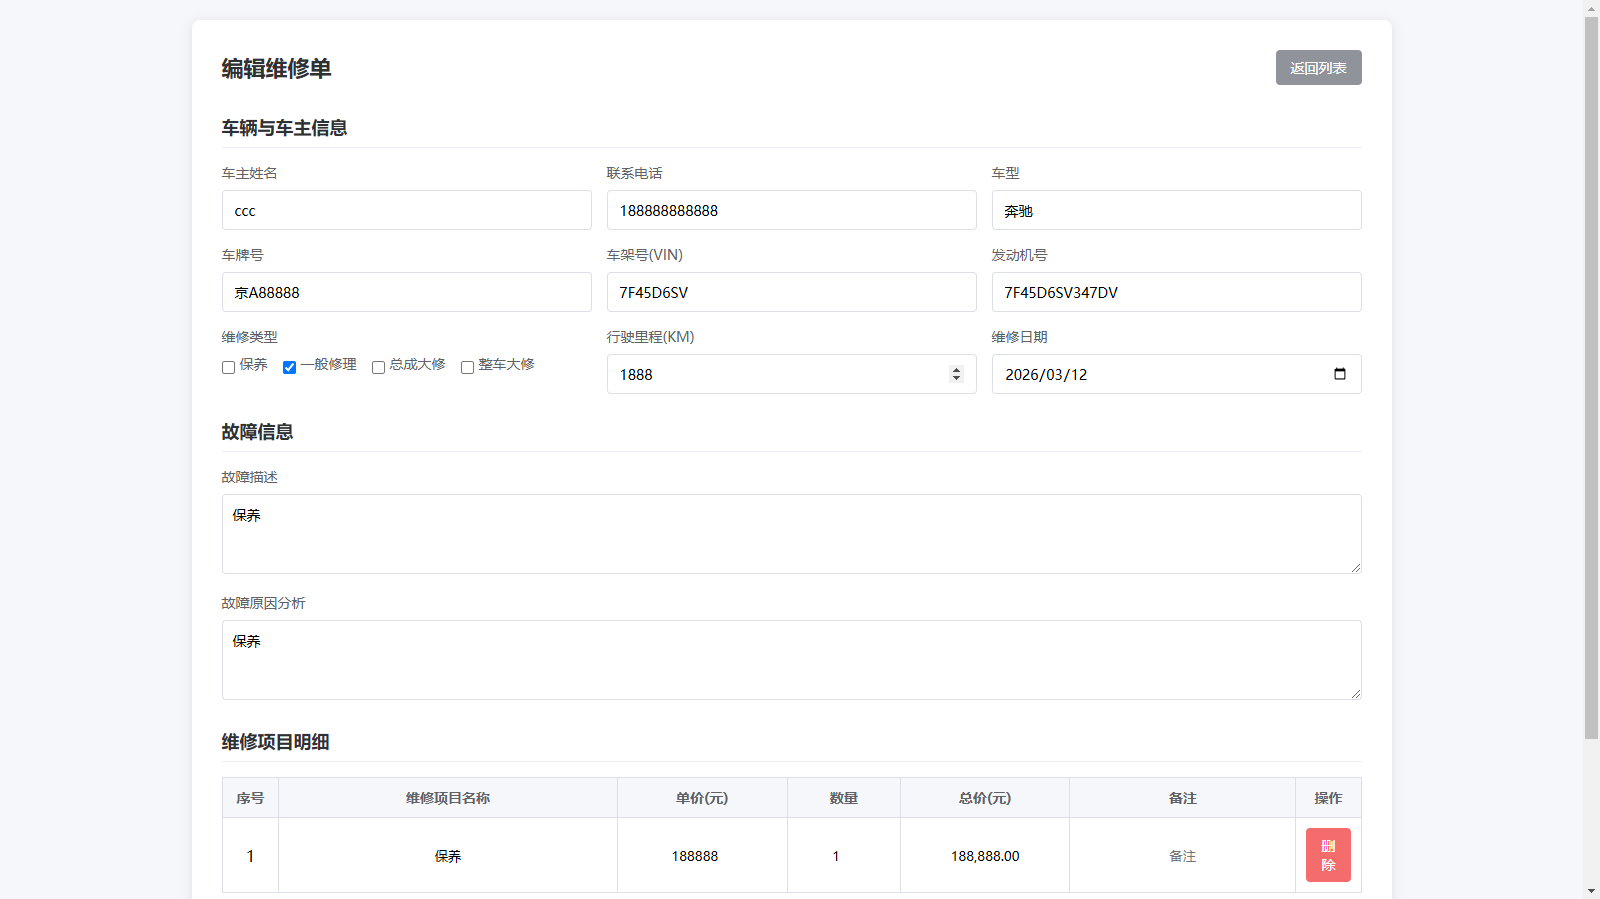Tick the 整车大修 checkbox
This screenshot has height=899, width=1600.
click(x=467, y=367)
